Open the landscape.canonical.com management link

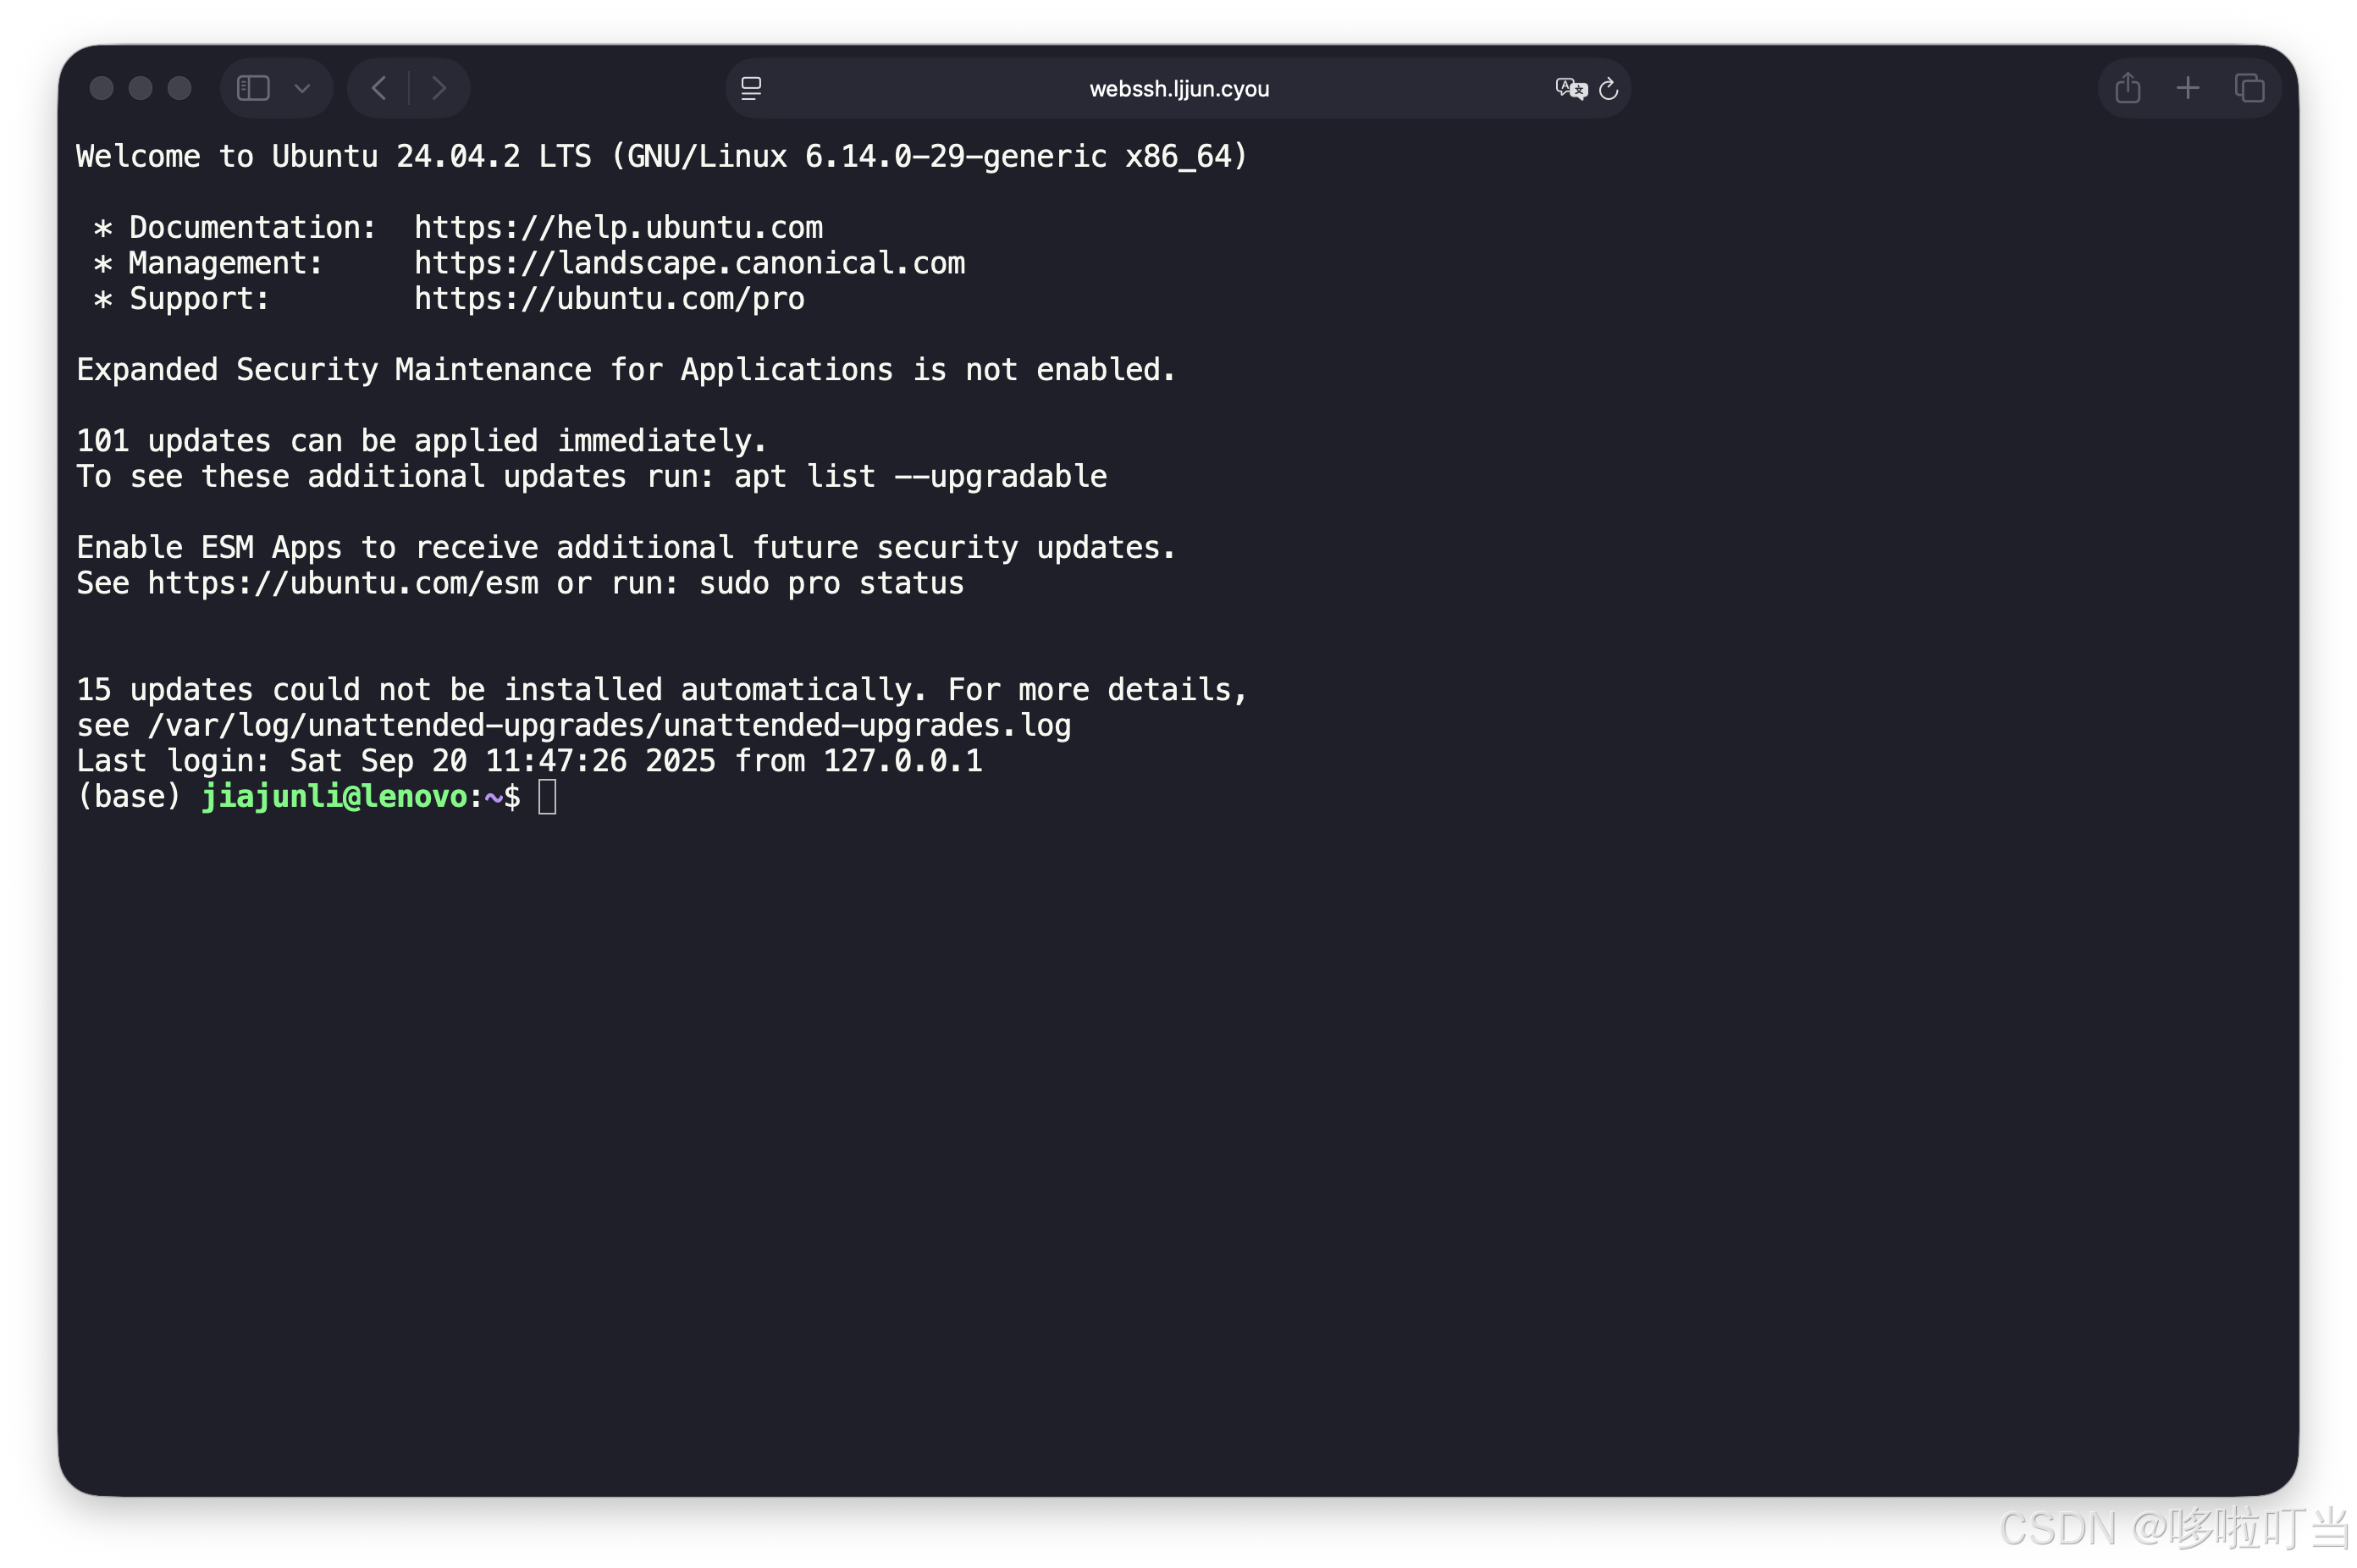pos(689,263)
